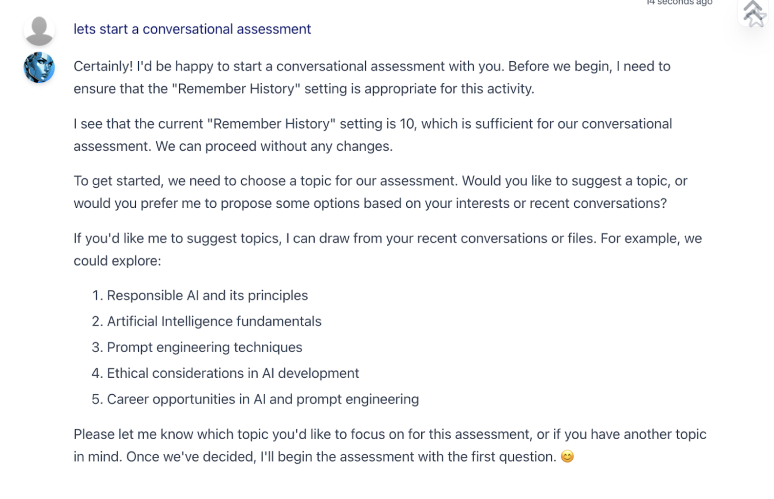Select topic "Ethical considerations in AI development"

pos(233,373)
